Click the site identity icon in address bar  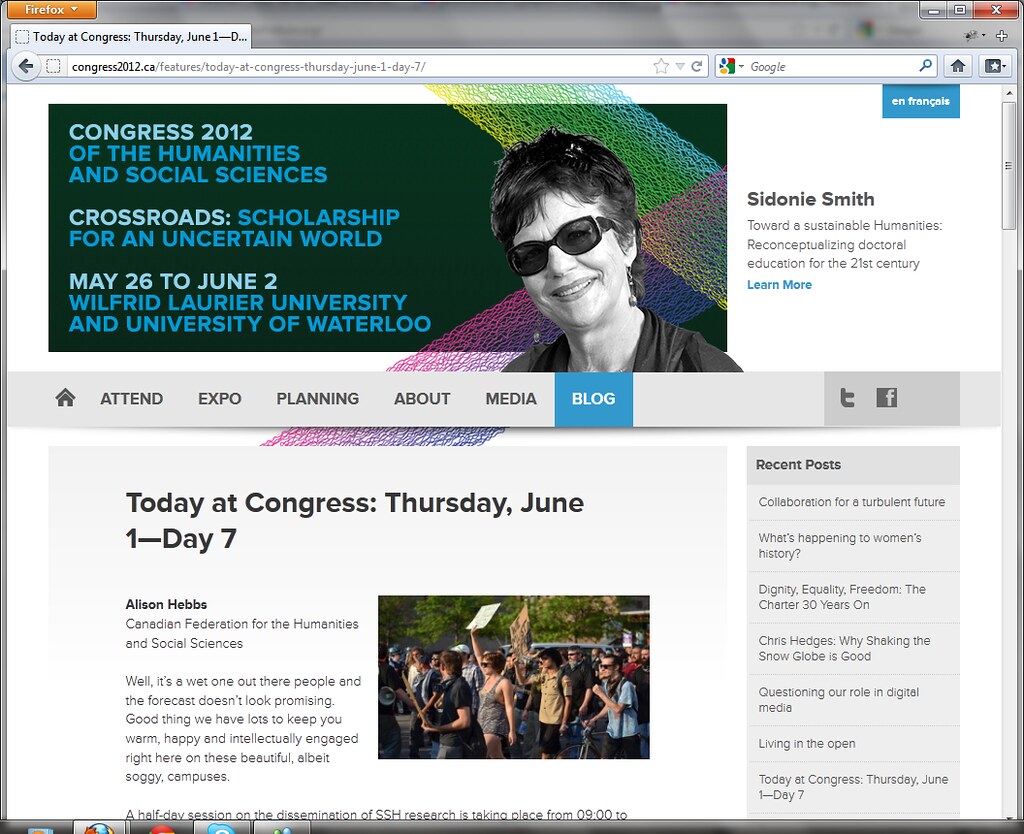click(54, 66)
